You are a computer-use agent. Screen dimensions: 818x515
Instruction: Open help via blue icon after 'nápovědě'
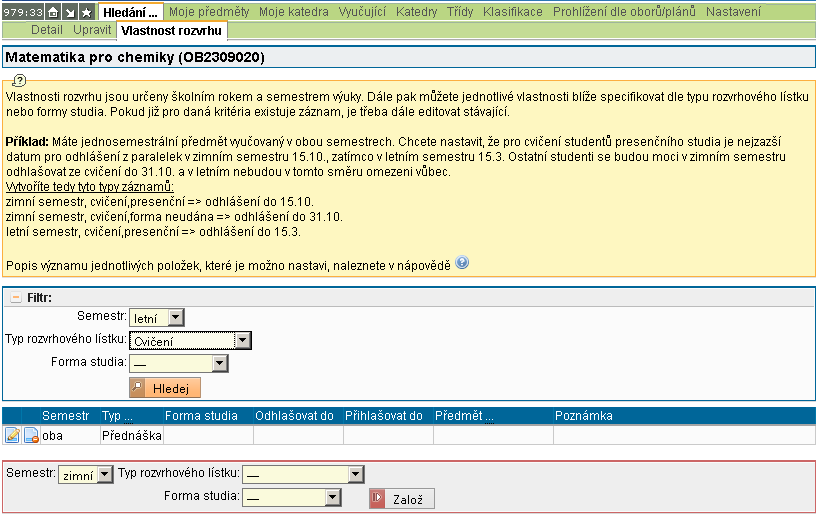click(462, 263)
